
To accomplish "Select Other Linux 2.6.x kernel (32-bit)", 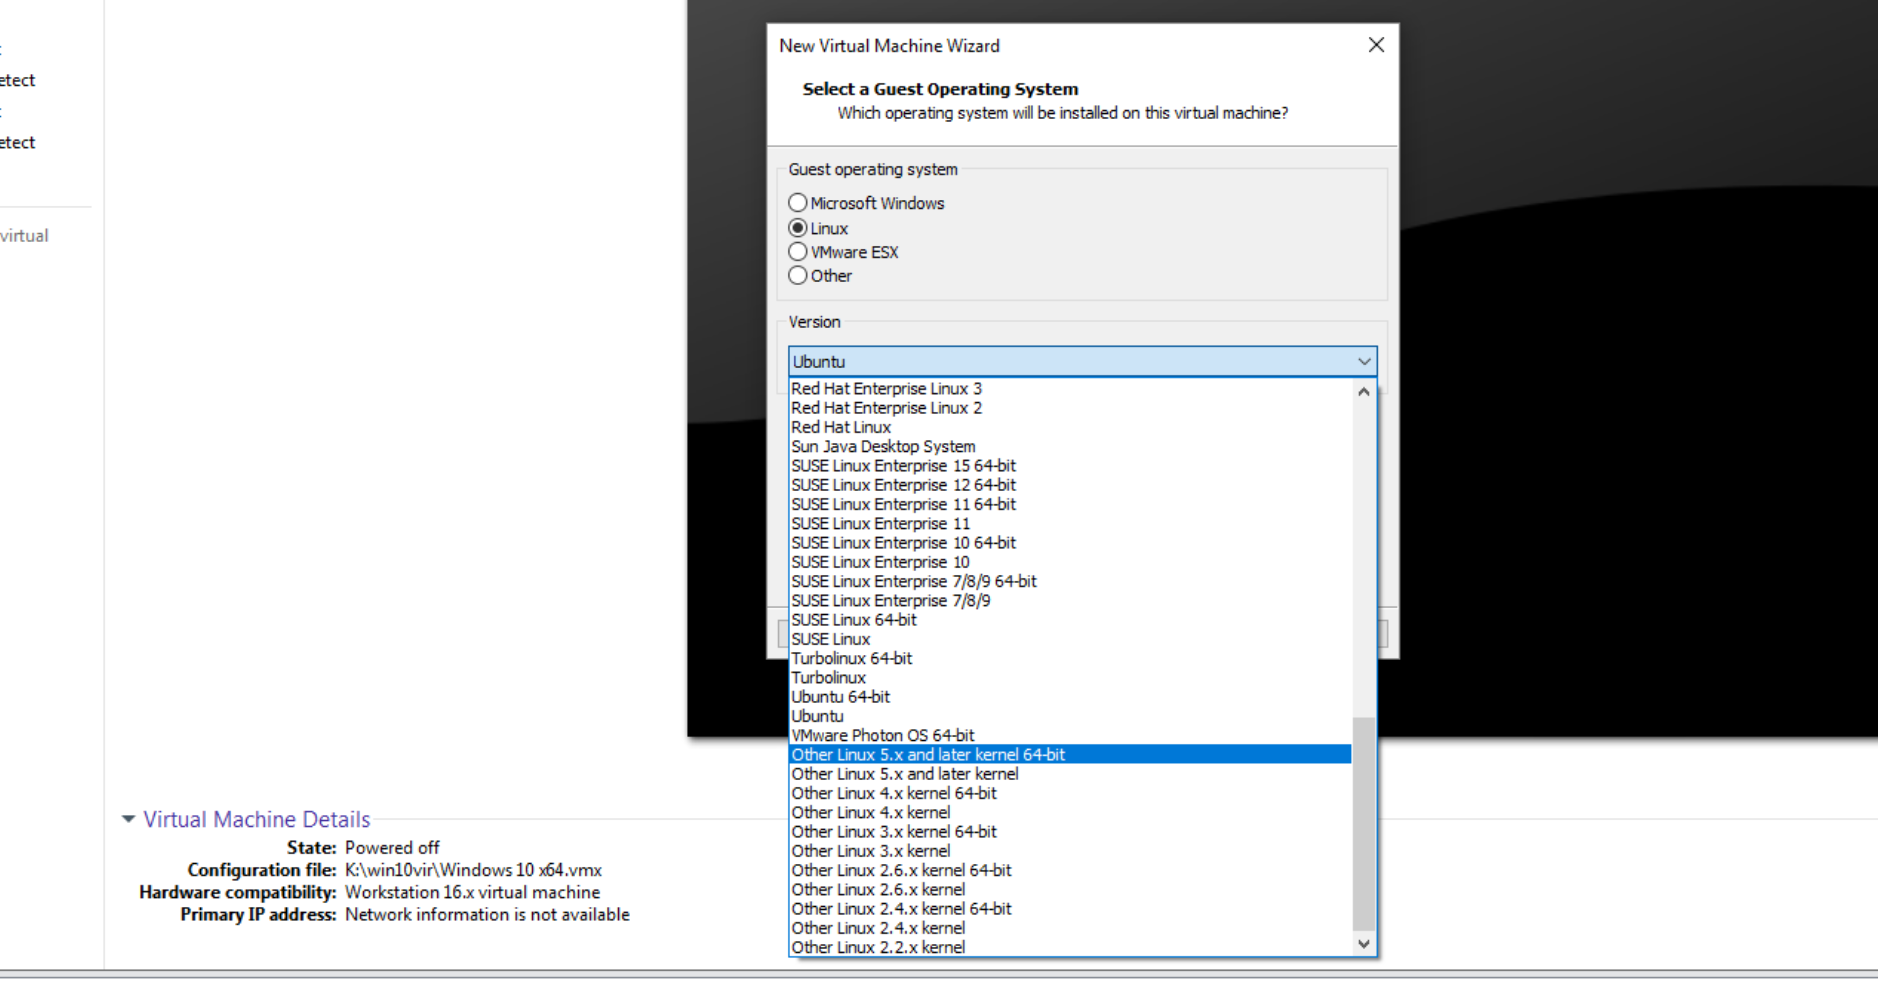I will pos(1070,889).
